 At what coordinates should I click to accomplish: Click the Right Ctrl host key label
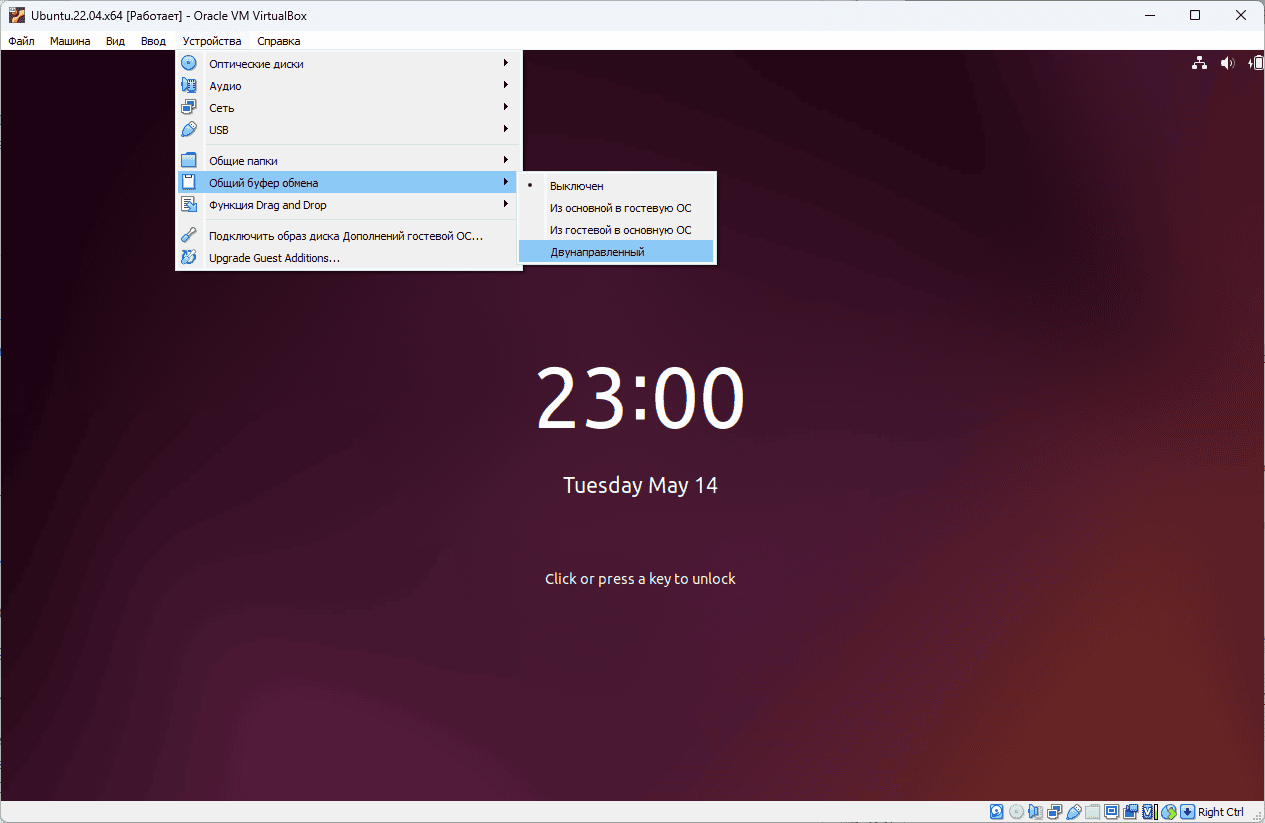1220,812
